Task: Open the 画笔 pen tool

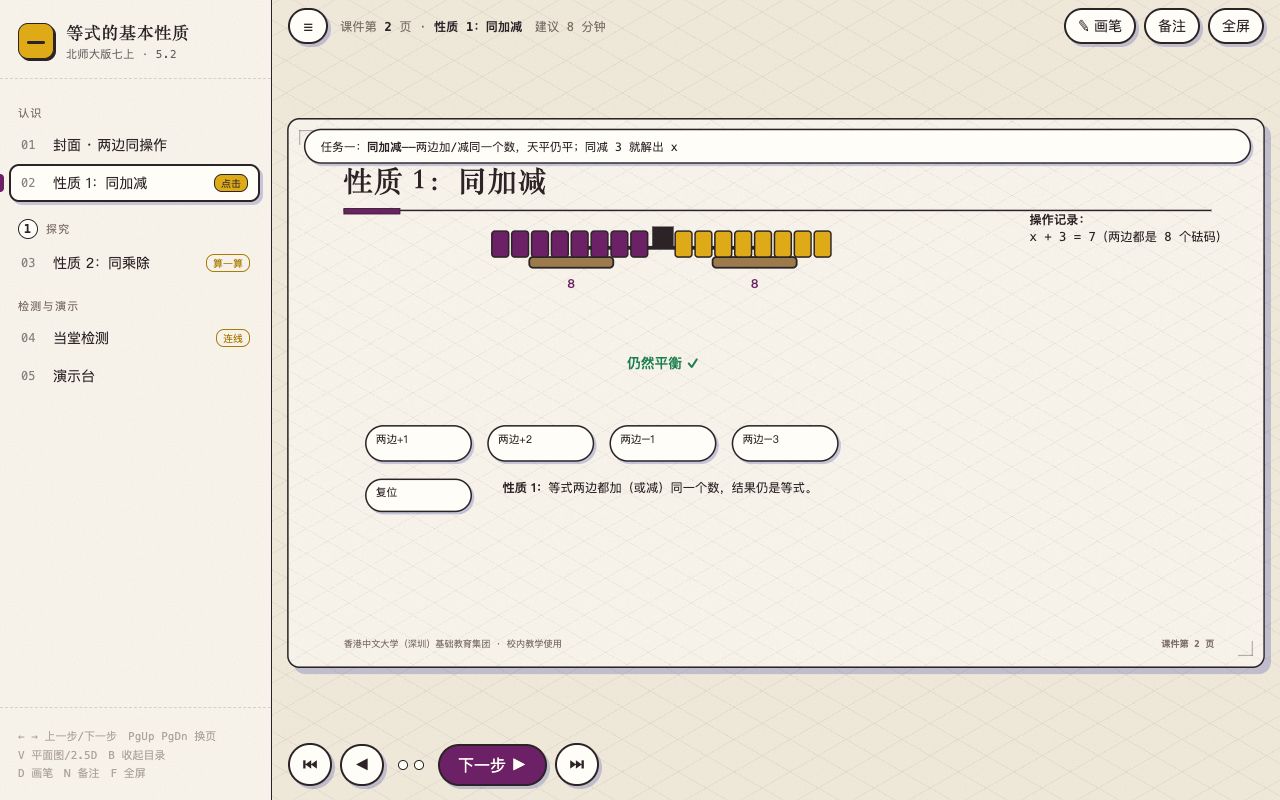Action: tap(1100, 26)
